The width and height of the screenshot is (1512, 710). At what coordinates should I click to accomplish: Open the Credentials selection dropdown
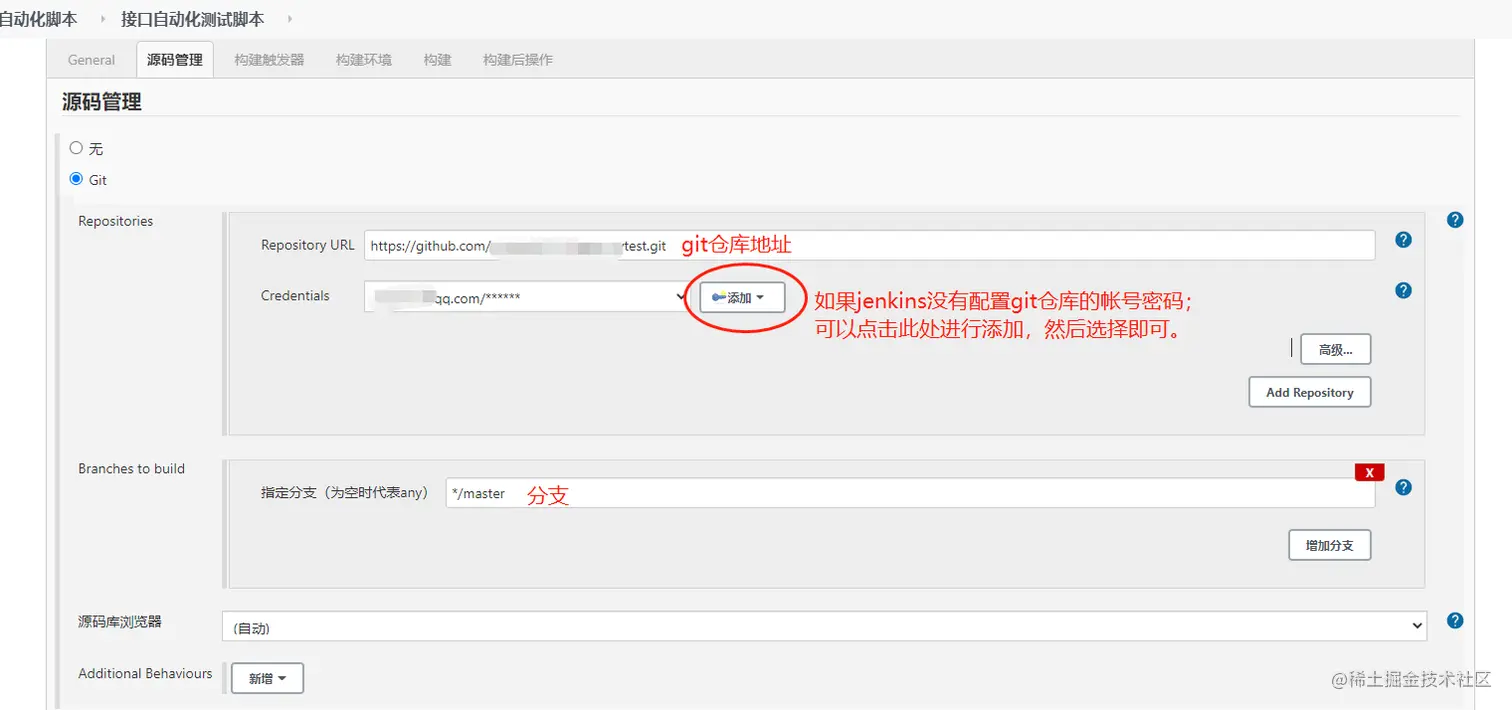point(526,297)
